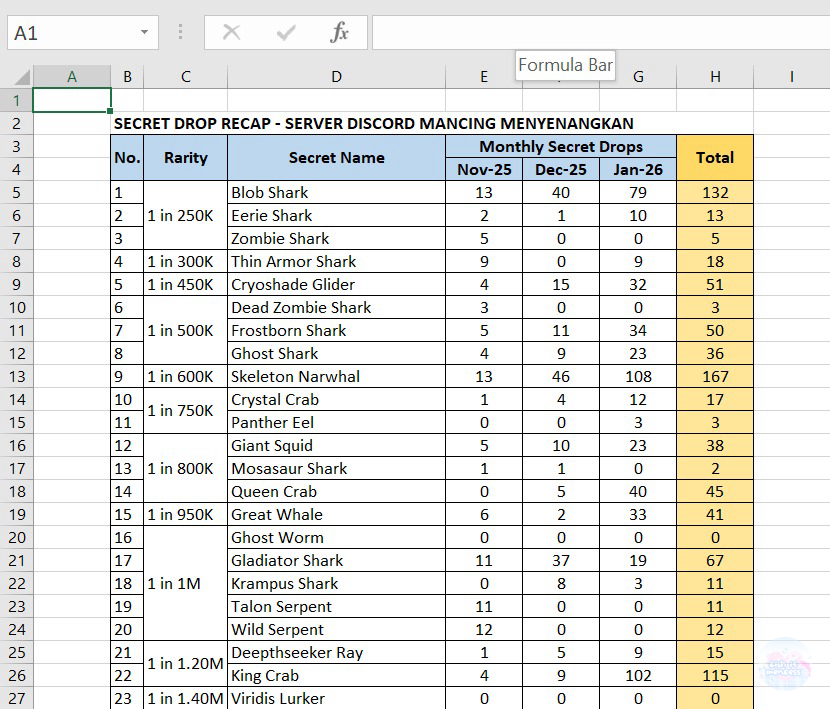This screenshot has height=709, width=830.
Task: Click the 'Eerie Shark' cell
Action: point(336,216)
